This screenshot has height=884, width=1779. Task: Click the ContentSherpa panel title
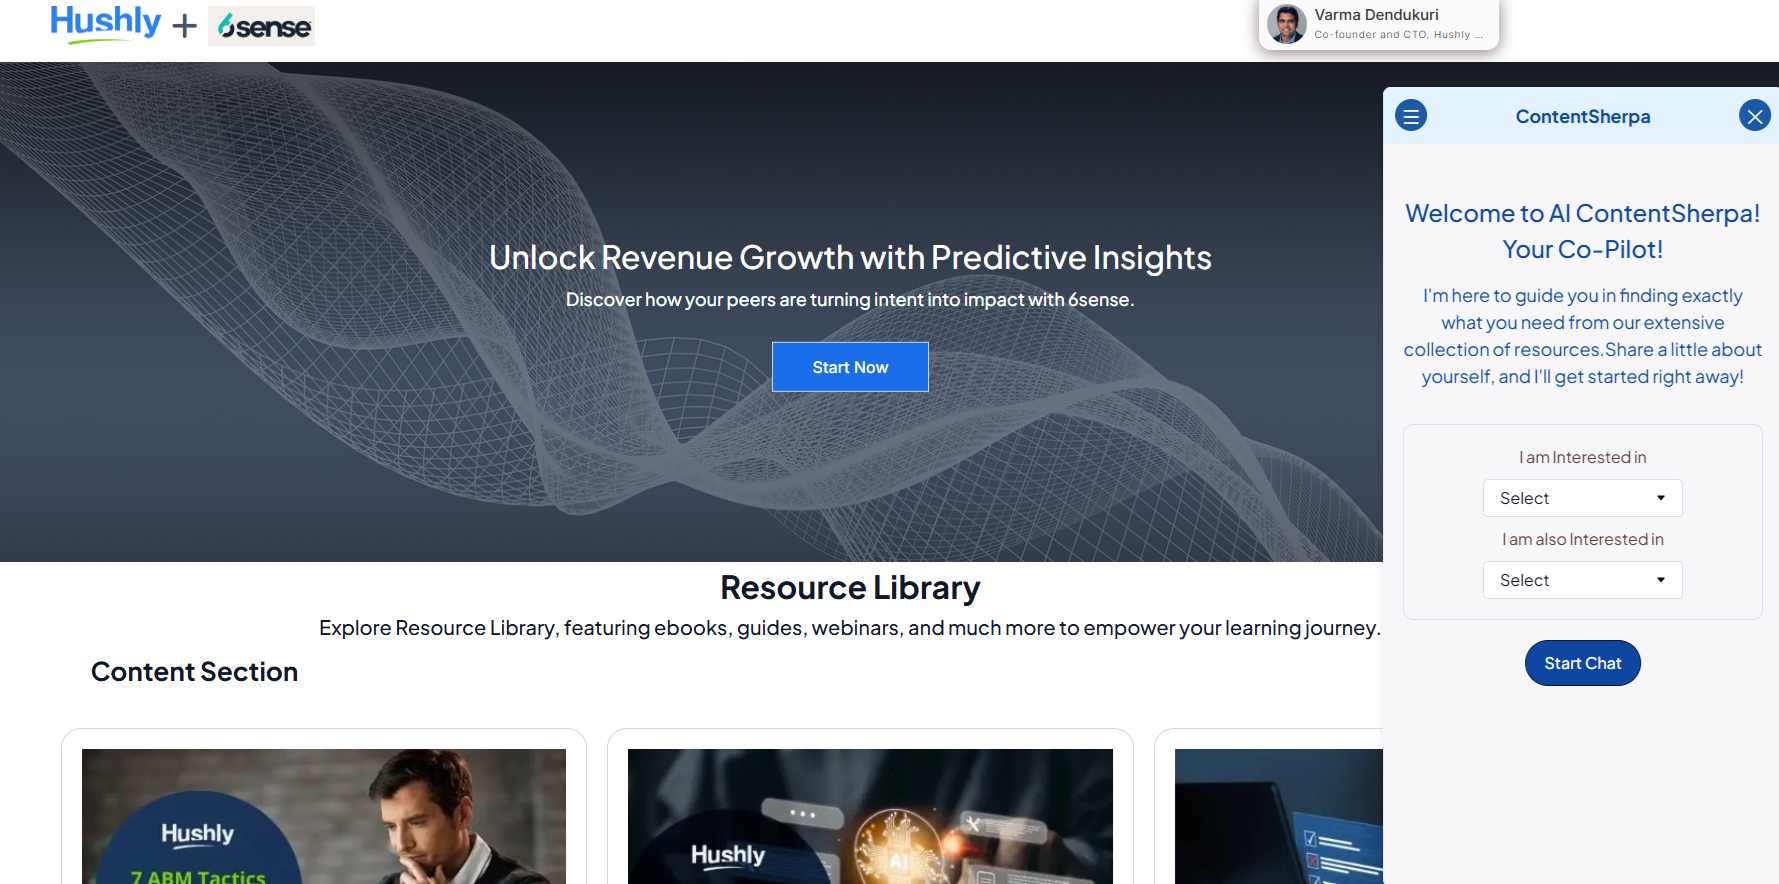tap(1583, 116)
